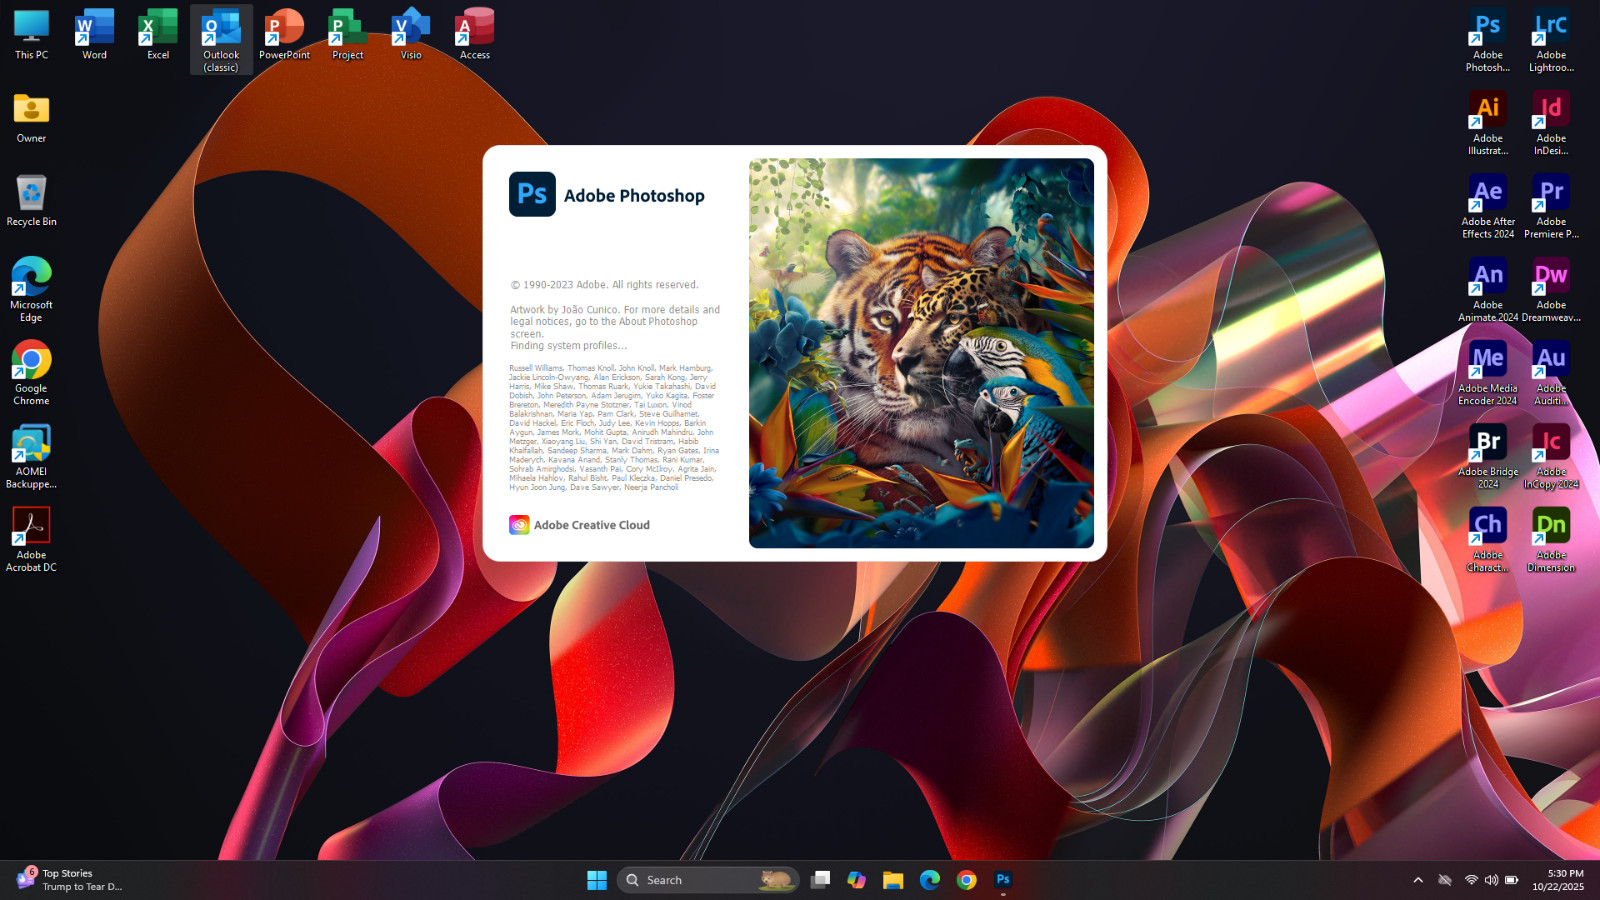
Task: Click the Adobe Media Encoder 2024 shortcut
Action: [1488, 373]
